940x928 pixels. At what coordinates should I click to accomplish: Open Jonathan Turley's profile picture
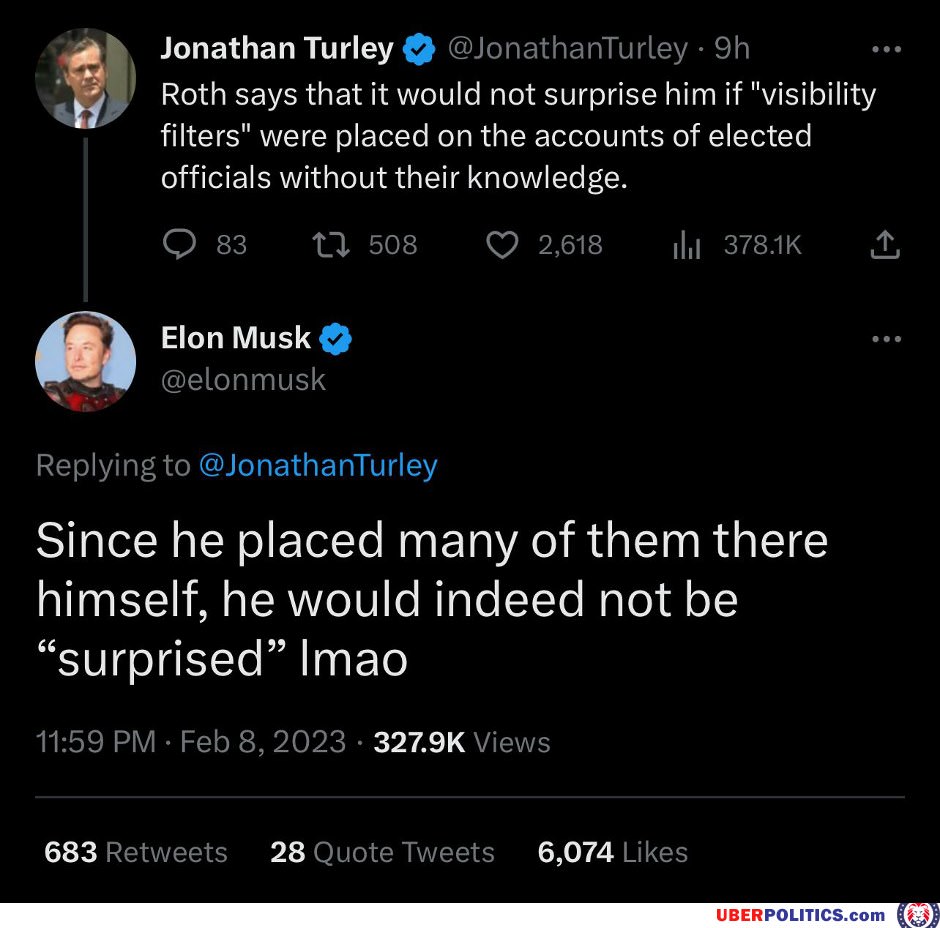coord(85,78)
